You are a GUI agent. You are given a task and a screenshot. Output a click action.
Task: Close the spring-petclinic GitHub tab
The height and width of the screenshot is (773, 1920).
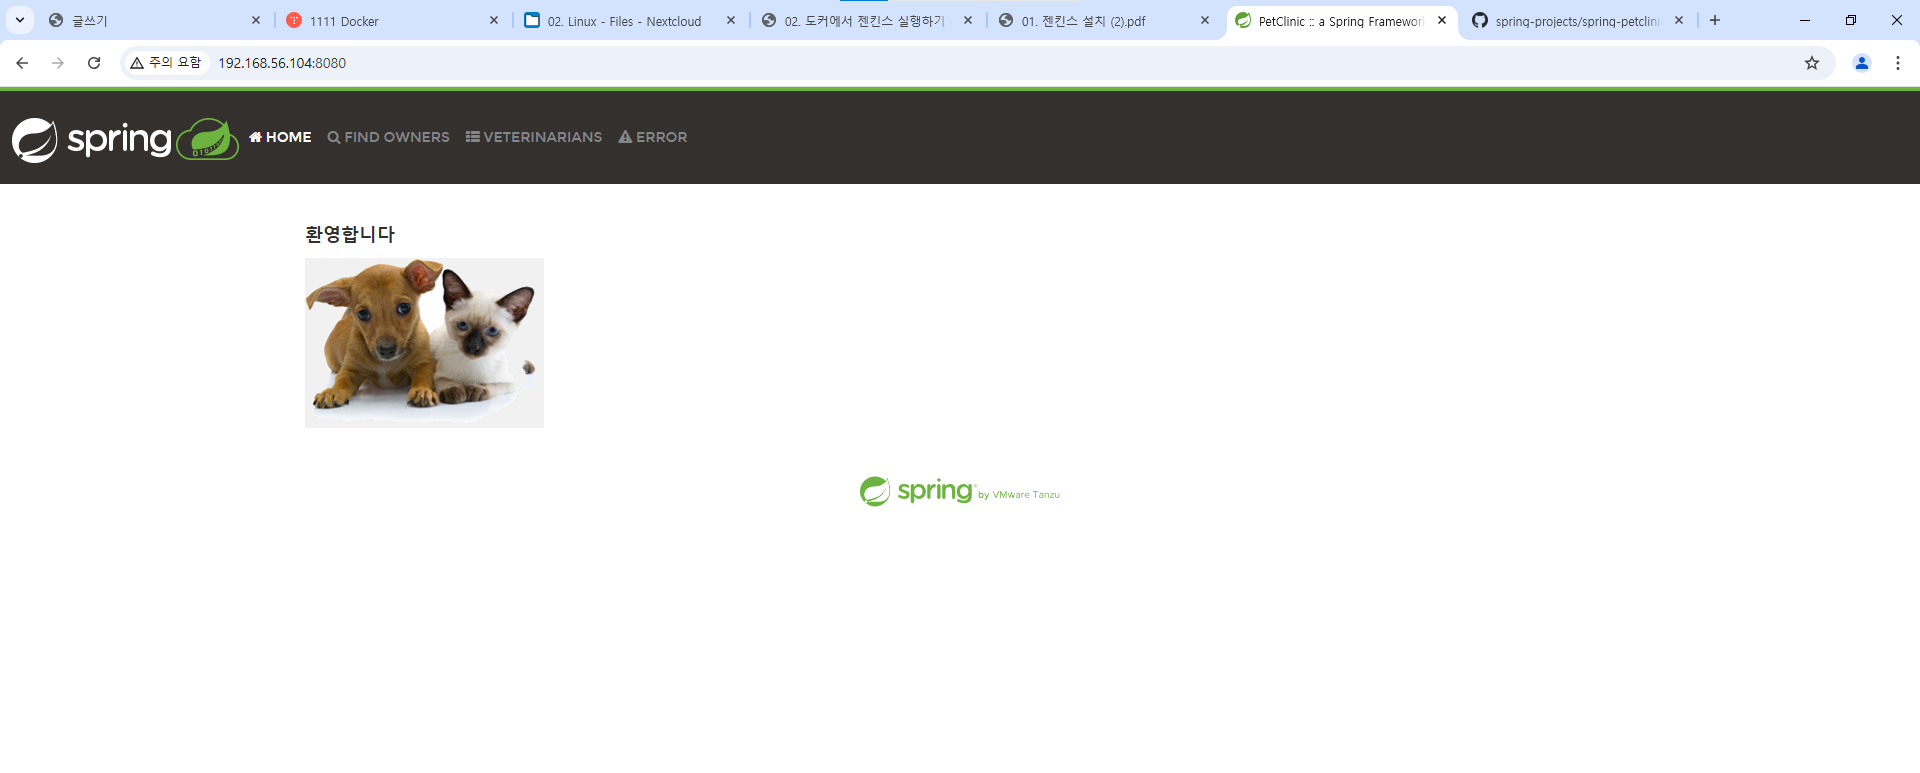click(1679, 20)
